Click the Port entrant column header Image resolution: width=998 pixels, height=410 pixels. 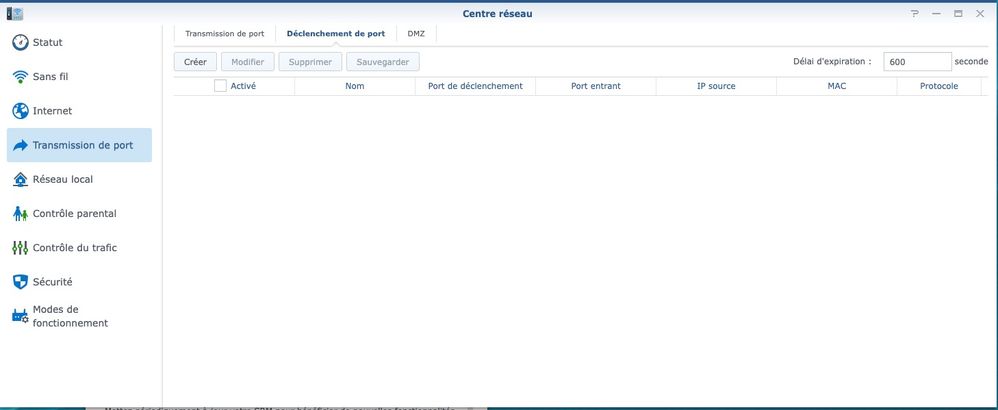click(x=596, y=86)
